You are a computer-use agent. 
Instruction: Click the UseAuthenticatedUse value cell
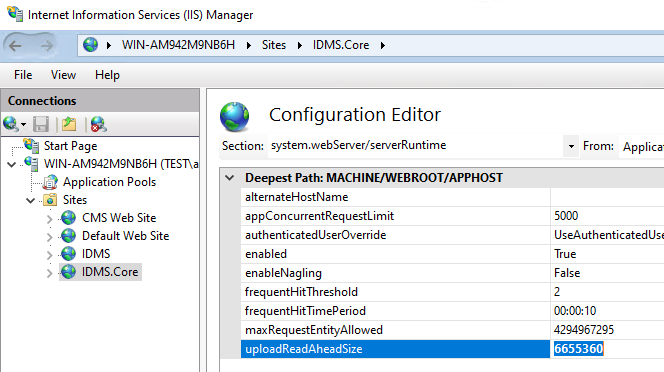(608, 235)
